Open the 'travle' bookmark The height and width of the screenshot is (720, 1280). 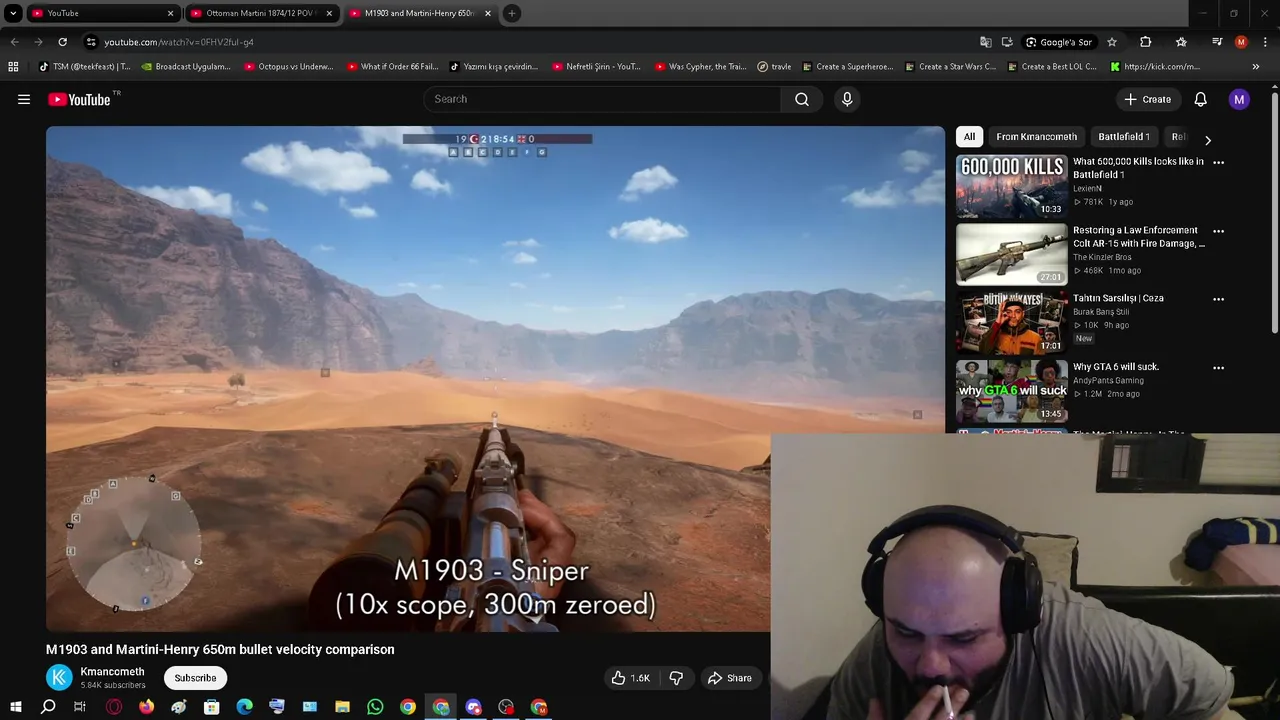tap(774, 67)
